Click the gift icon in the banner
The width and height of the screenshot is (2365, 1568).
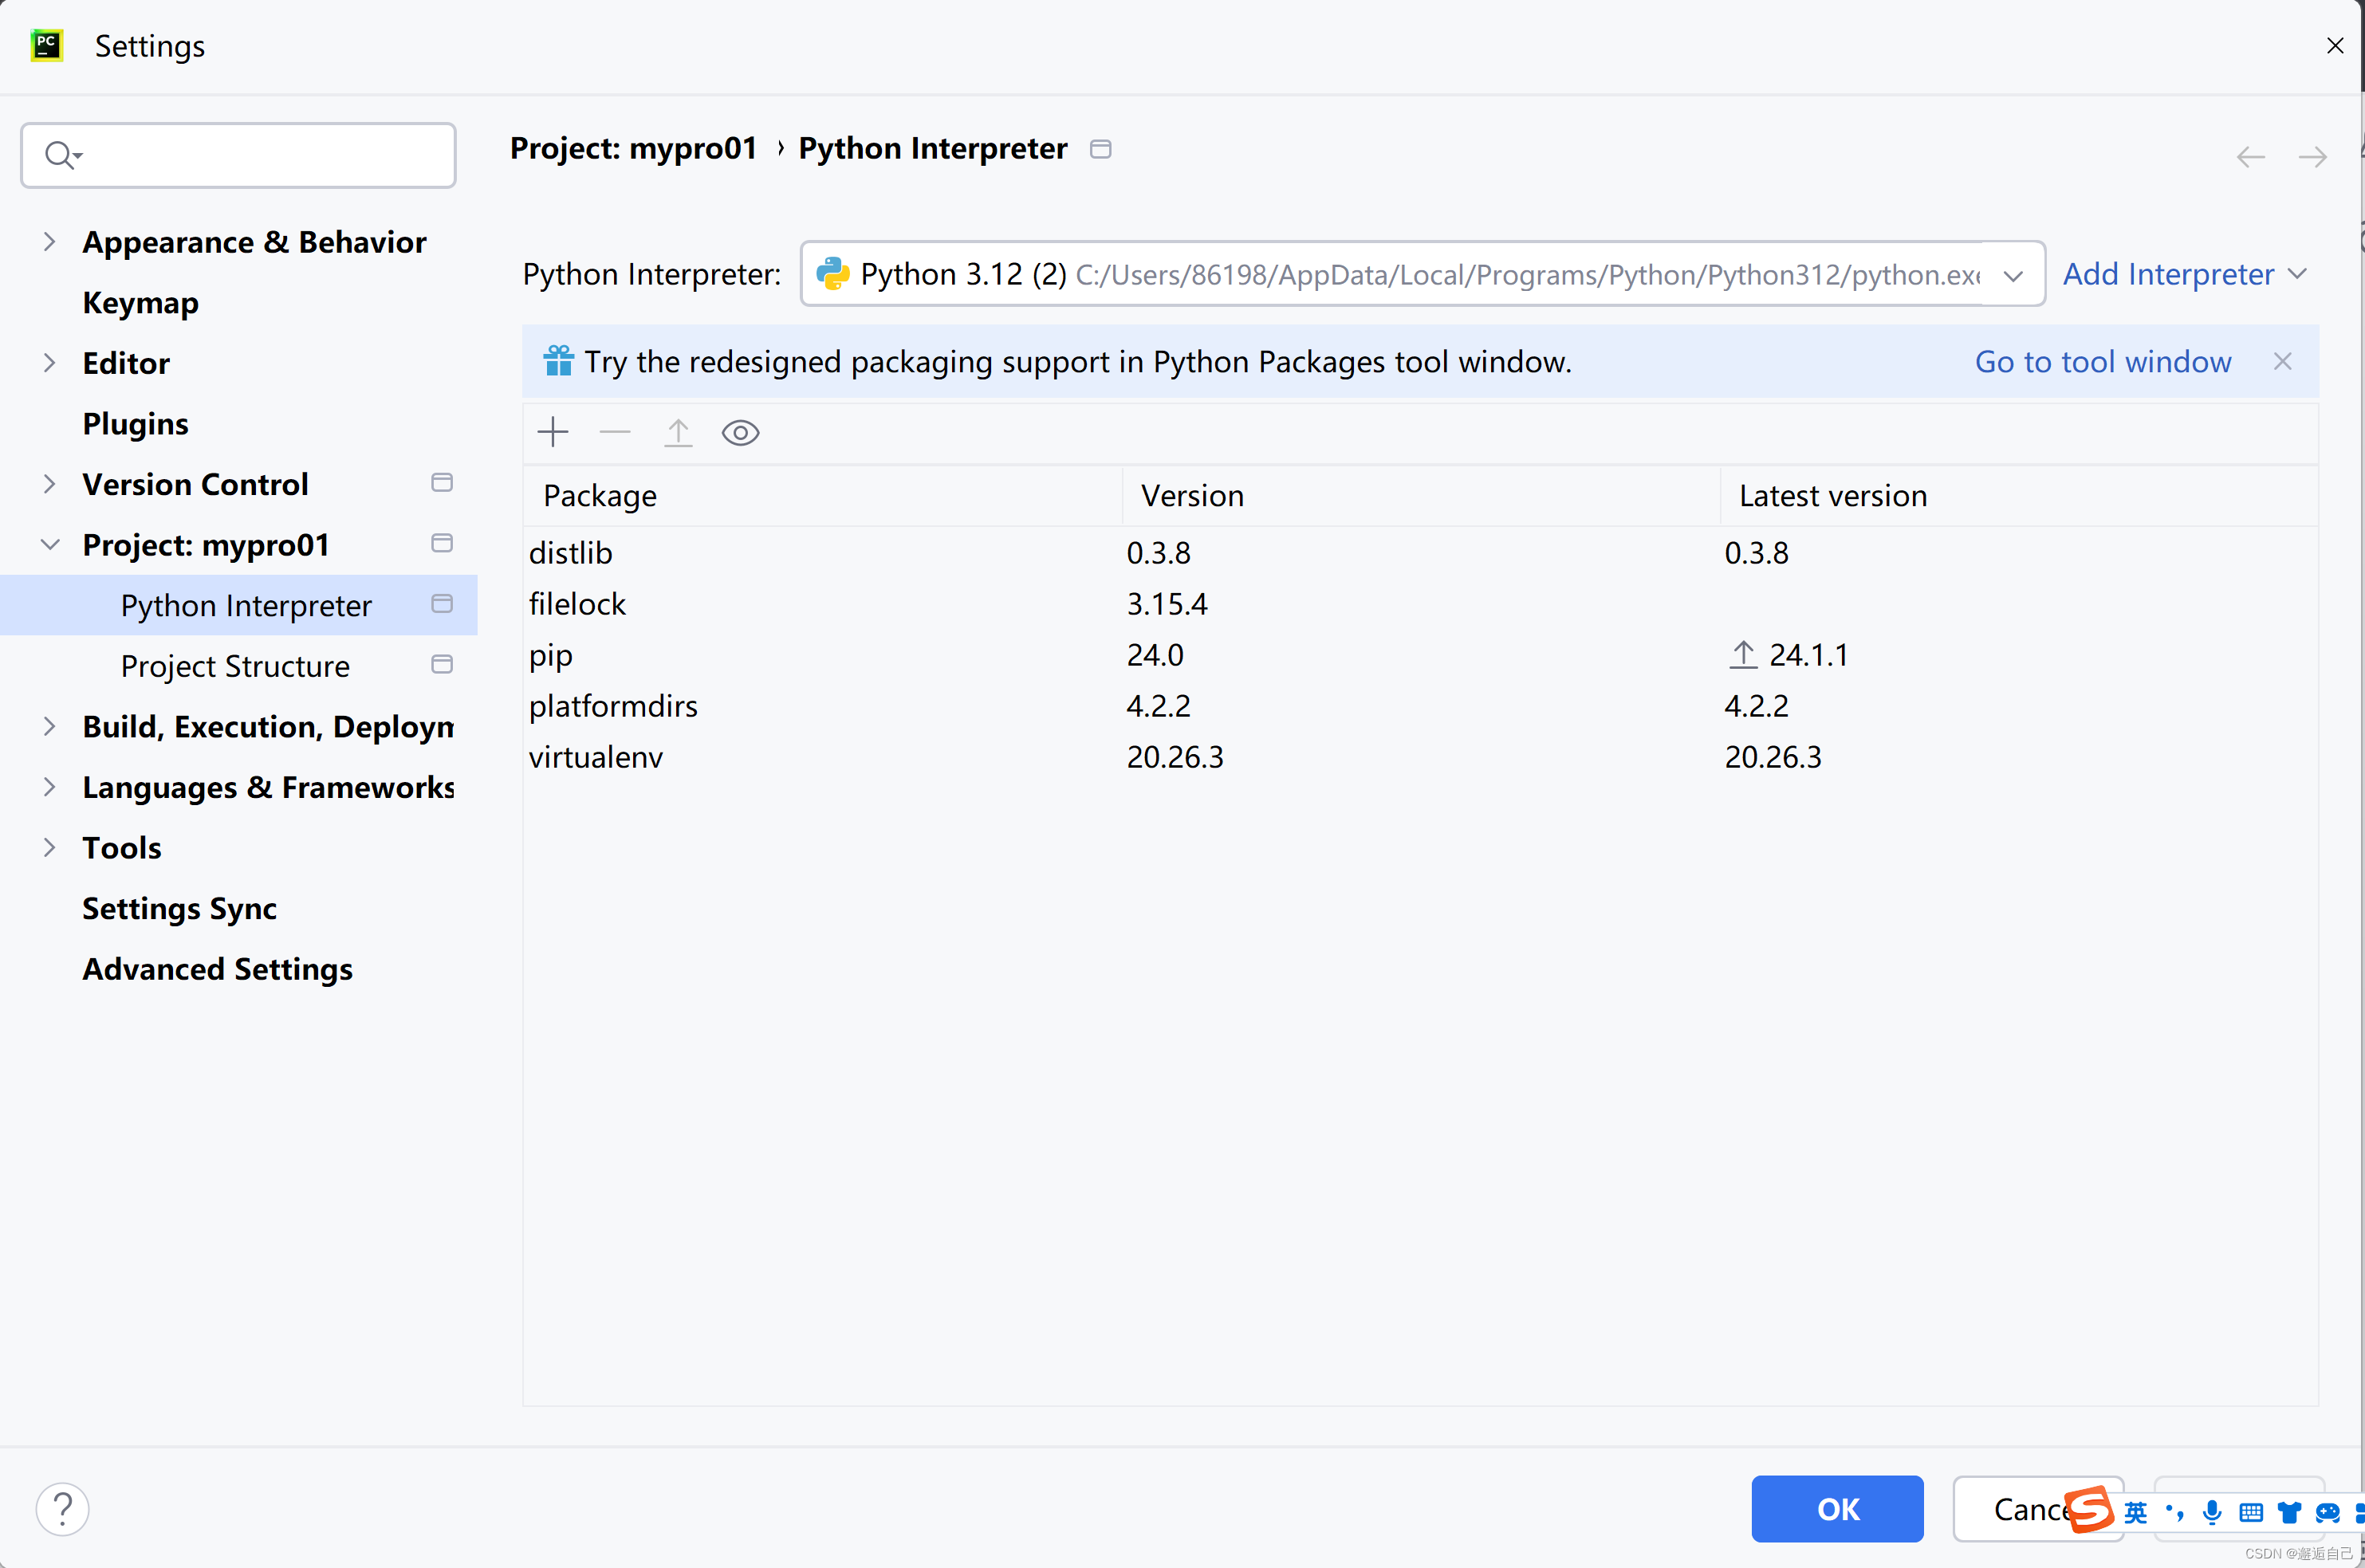coord(558,360)
